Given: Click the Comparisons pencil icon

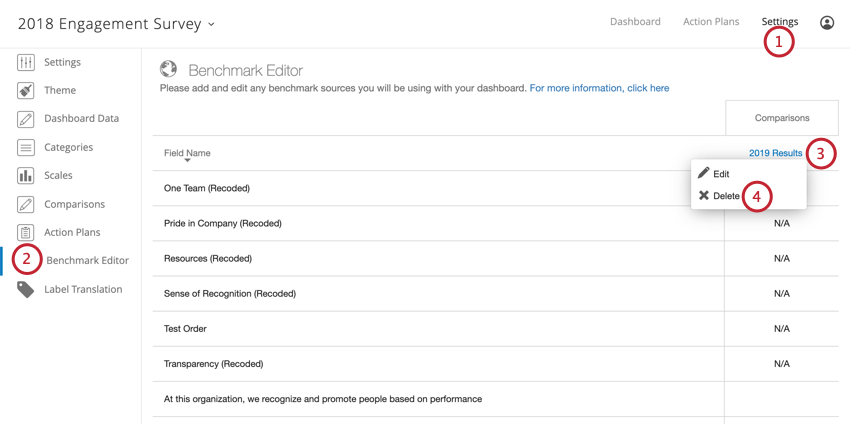Looking at the screenshot, I should click(x=25, y=204).
